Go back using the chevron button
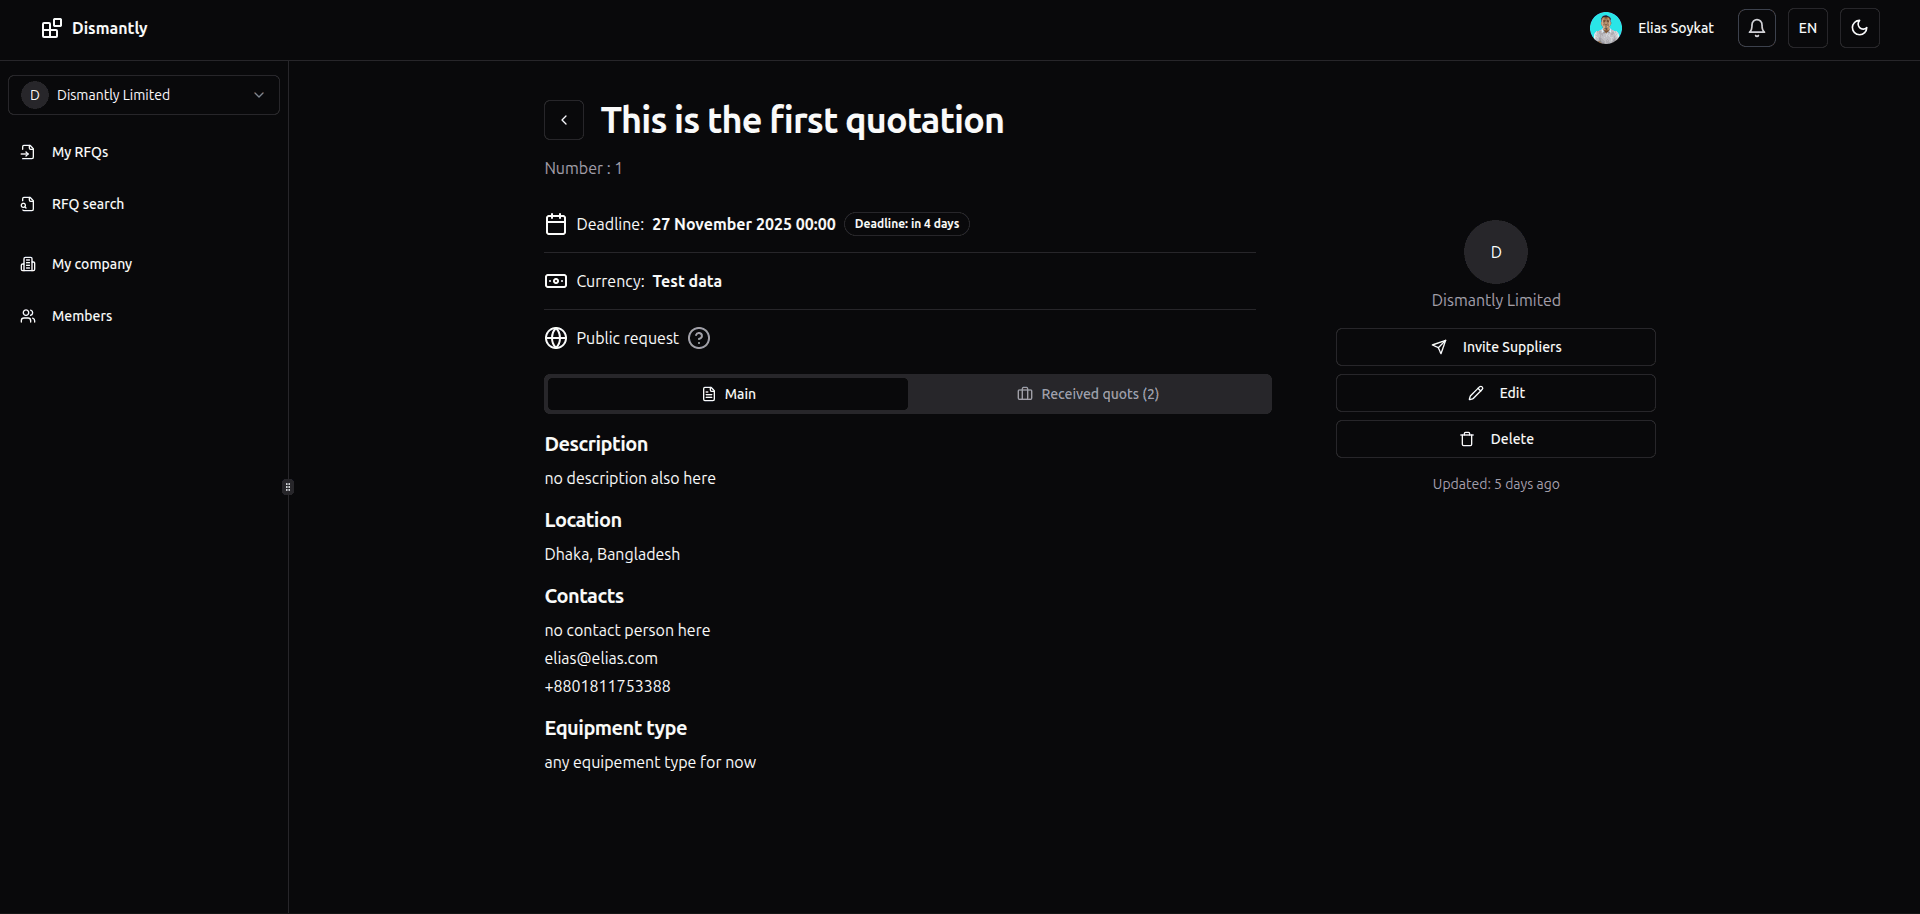 pyautogui.click(x=564, y=120)
